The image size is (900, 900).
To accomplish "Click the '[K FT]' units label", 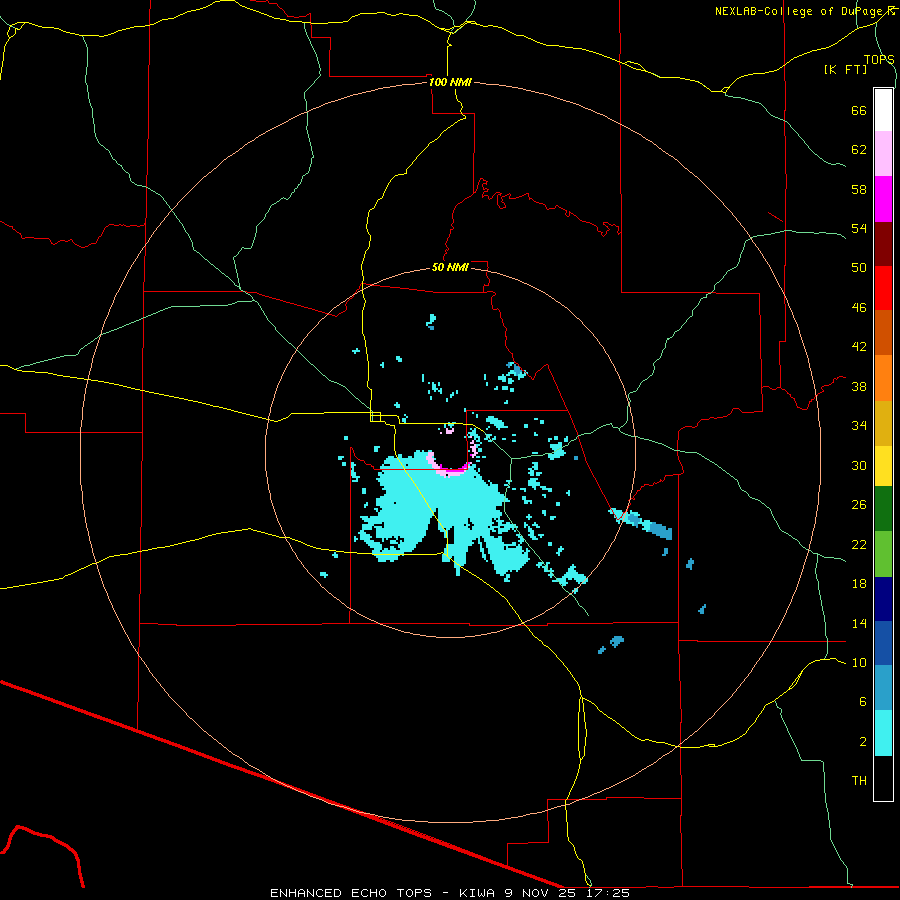I will click(x=845, y=69).
